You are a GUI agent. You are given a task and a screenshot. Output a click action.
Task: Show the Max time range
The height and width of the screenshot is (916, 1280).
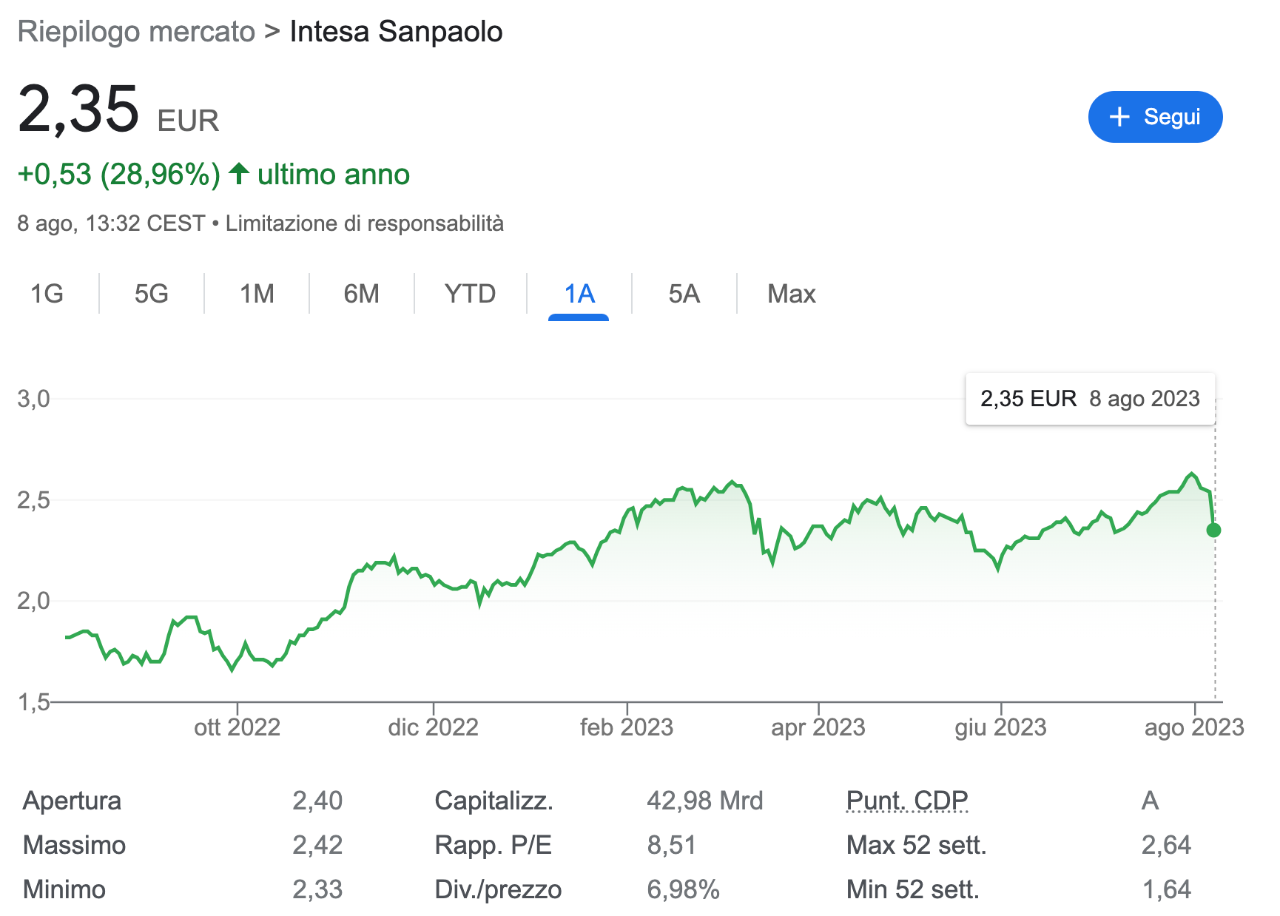(792, 294)
